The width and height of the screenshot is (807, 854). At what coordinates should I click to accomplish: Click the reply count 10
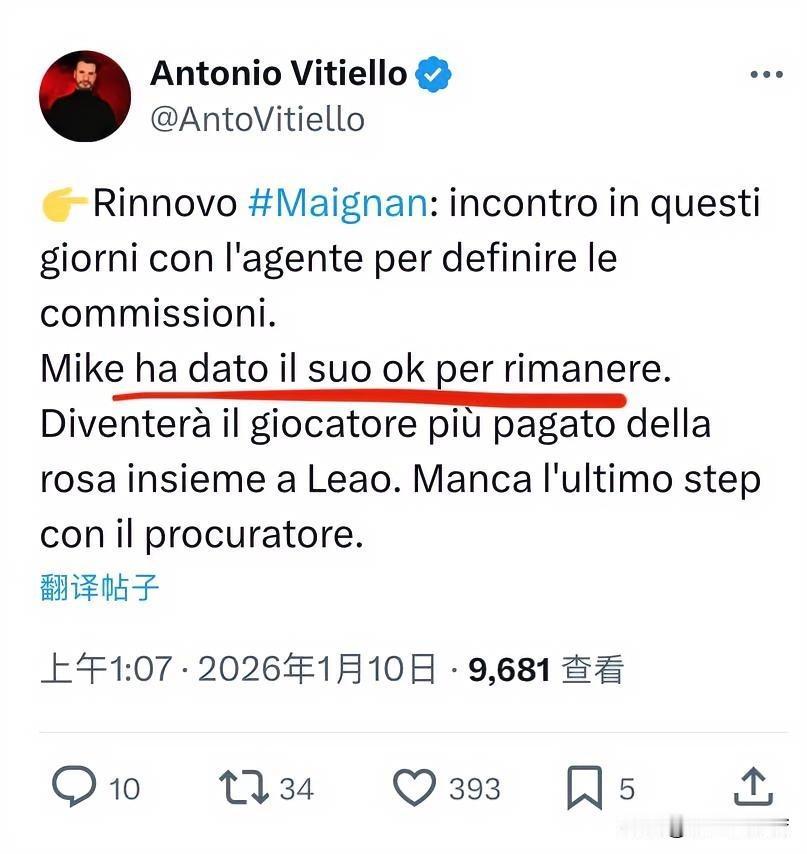pyautogui.click(x=124, y=789)
